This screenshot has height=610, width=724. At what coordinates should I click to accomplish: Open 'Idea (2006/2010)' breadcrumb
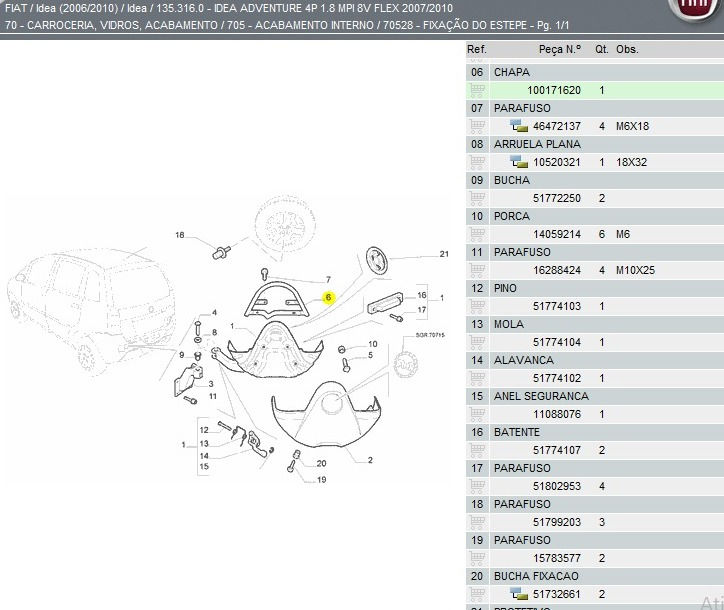[x=77, y=8]
